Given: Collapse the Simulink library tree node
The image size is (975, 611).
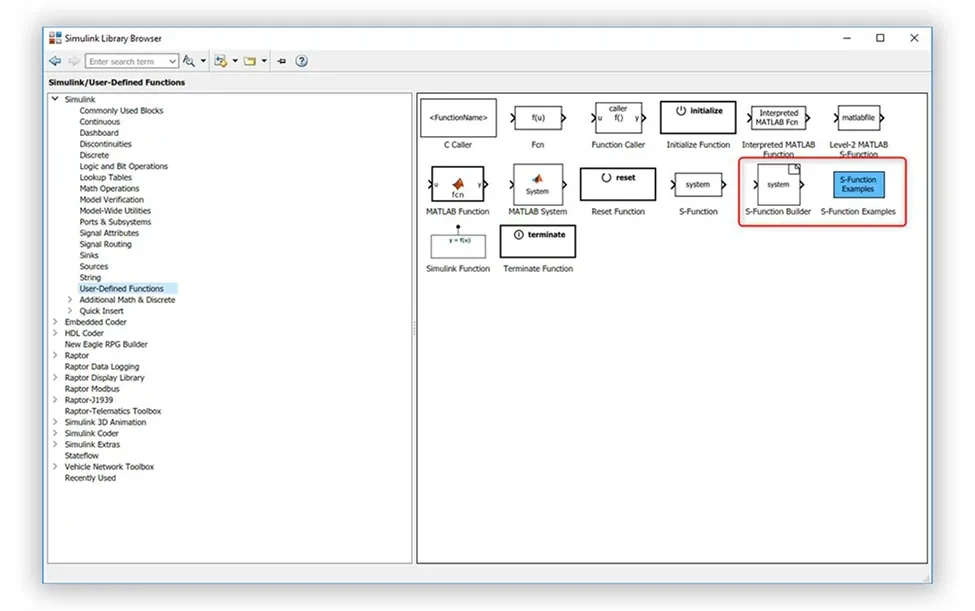Looking at the screenshot, I should point(56,100).
